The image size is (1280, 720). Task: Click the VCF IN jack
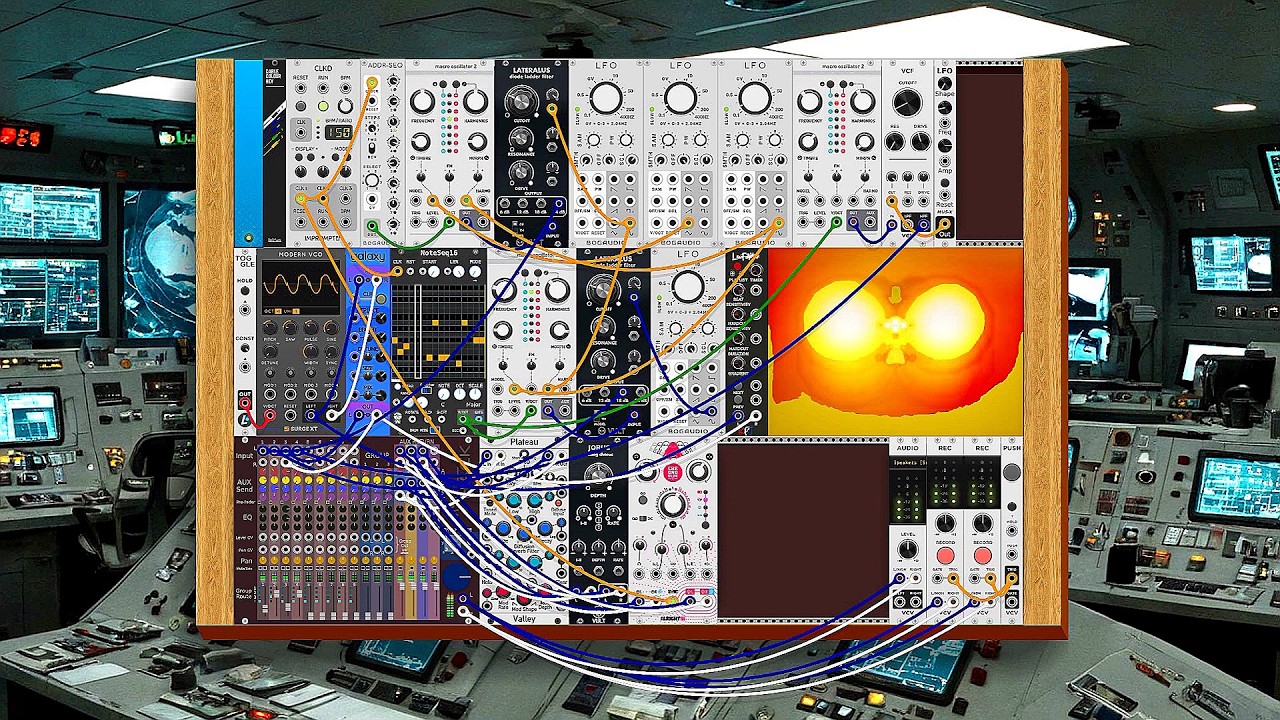tap(892, 224)
